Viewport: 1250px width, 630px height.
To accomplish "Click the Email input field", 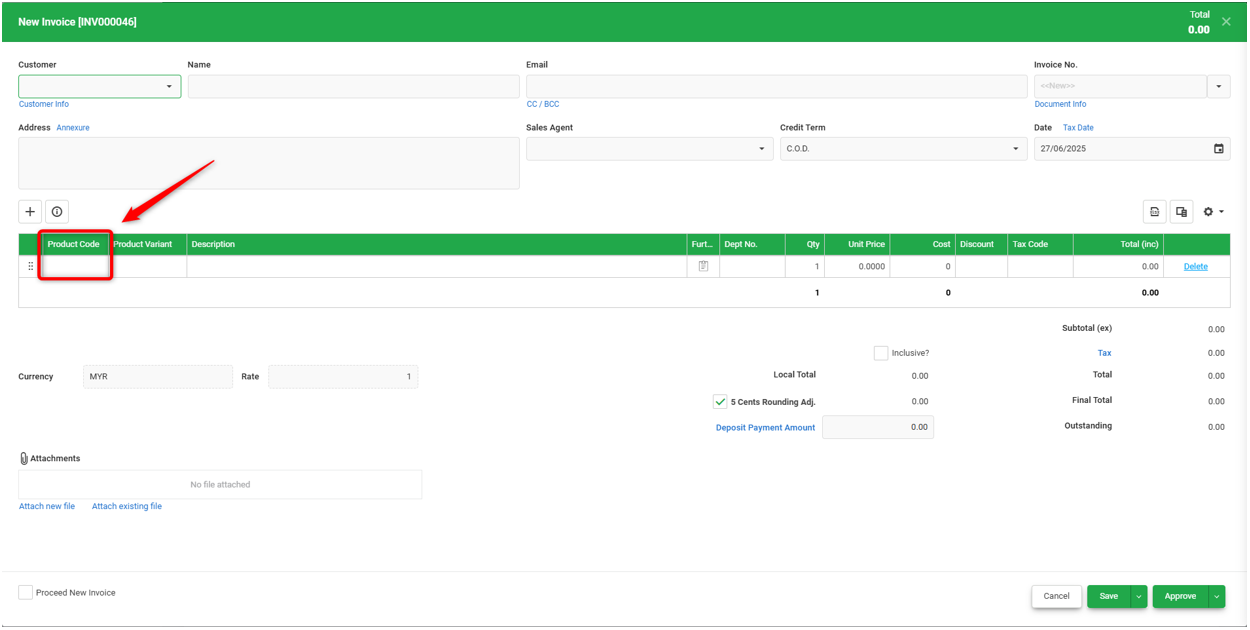I will pyautogui.click(x=776, y=87).
